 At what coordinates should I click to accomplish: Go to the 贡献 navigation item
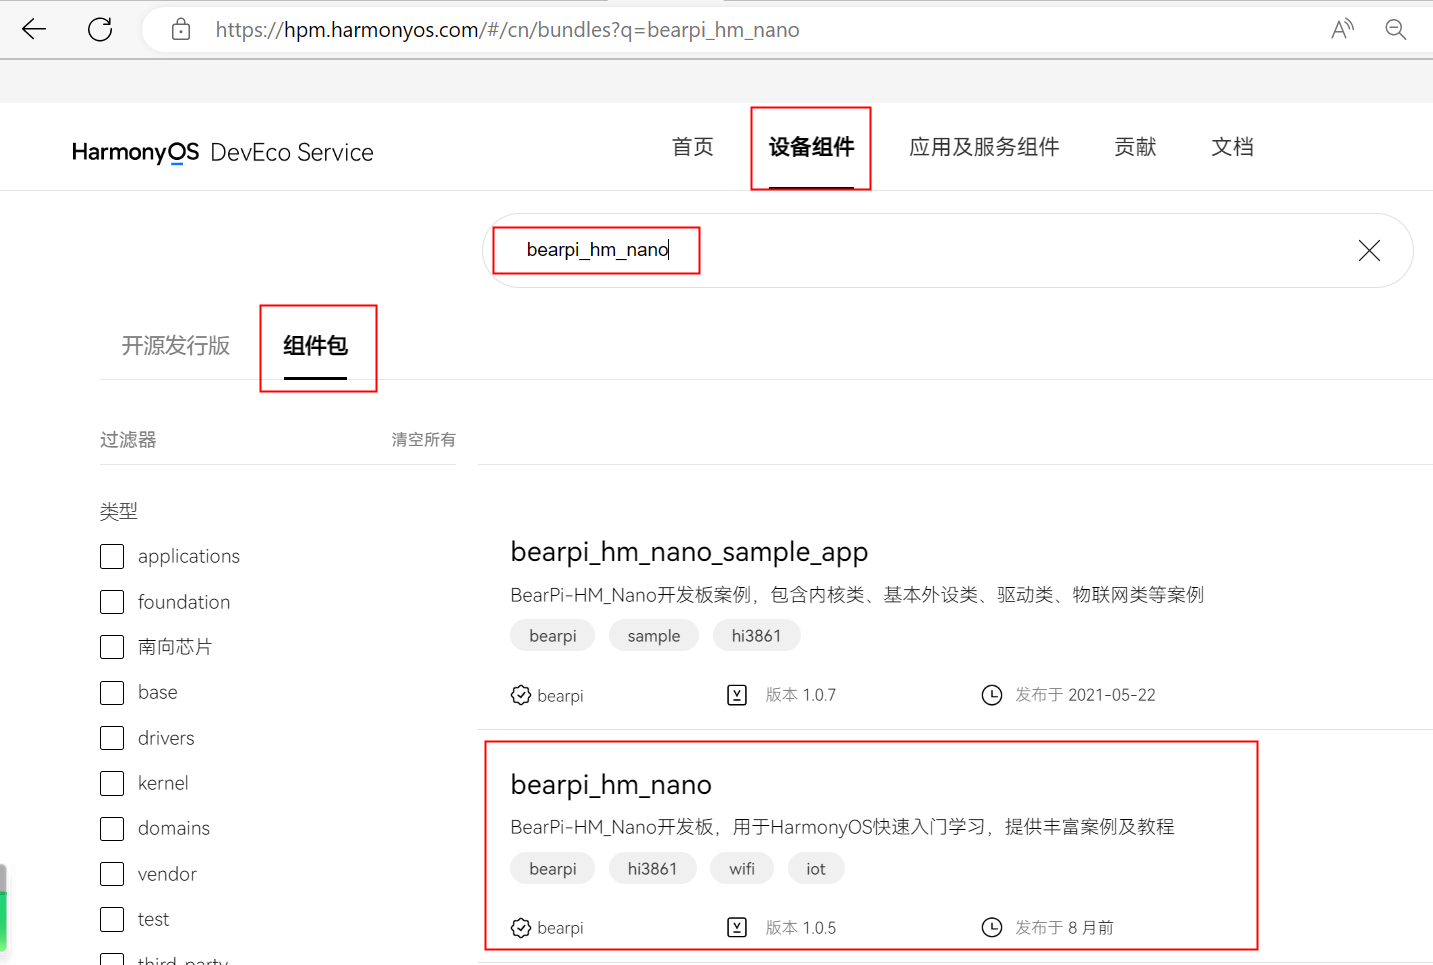tap(1135, 147)
